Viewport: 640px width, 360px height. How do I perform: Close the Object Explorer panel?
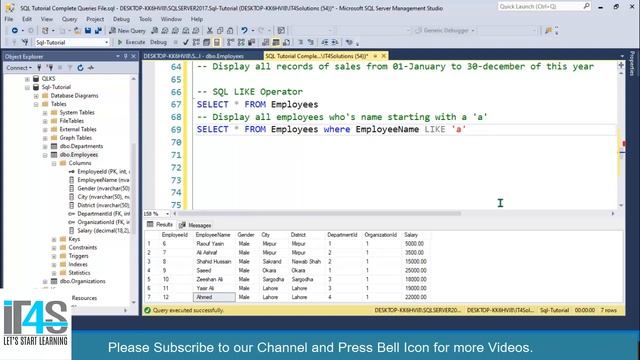point(133,56)
